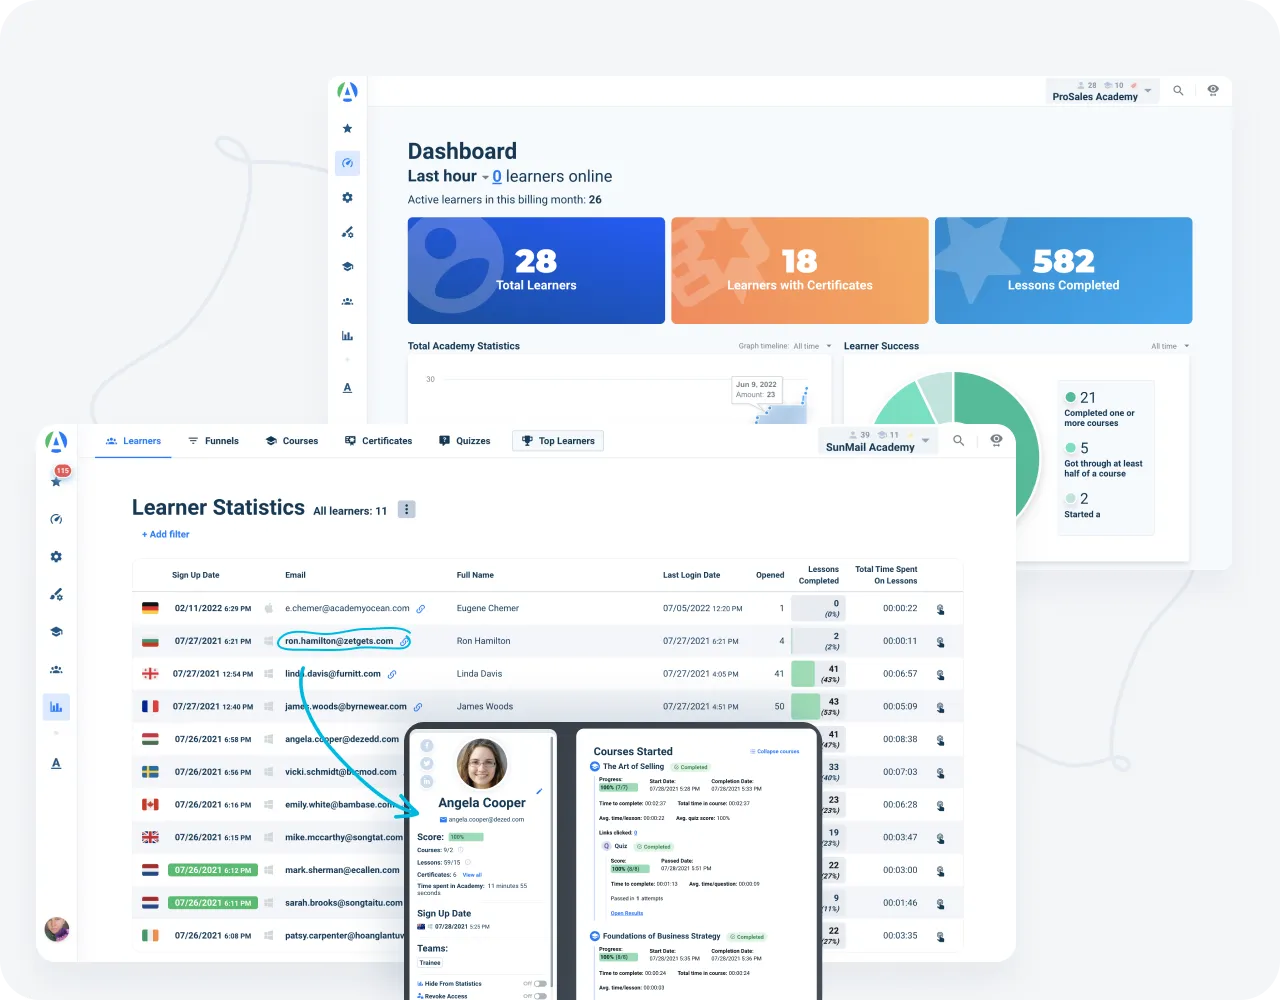This screenshot has width=1280, height=1000.
Task: Open the Certificates tab
Action: pos(378,441)
